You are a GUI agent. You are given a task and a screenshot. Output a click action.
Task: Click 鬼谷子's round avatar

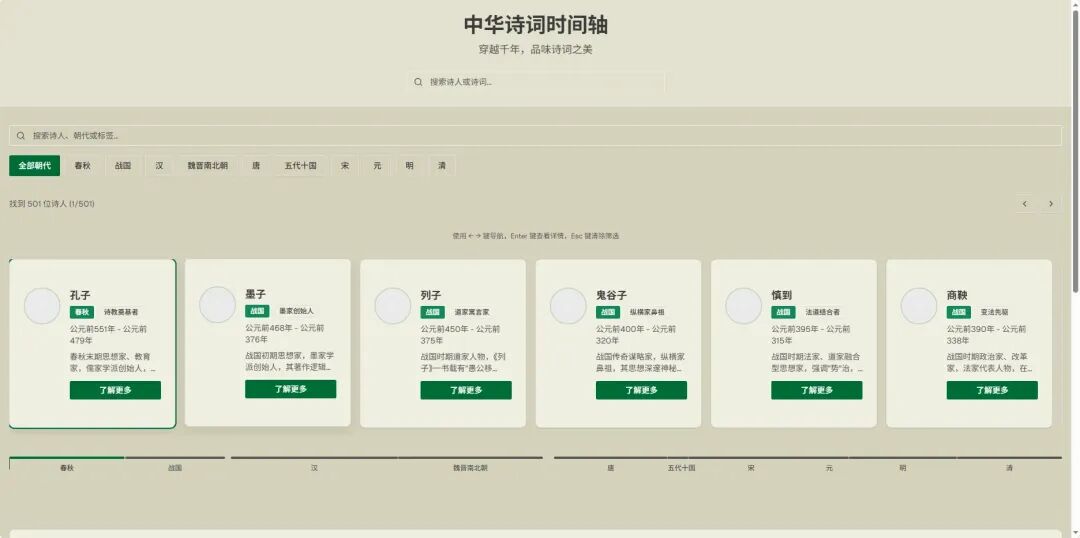tap(568, 306)
